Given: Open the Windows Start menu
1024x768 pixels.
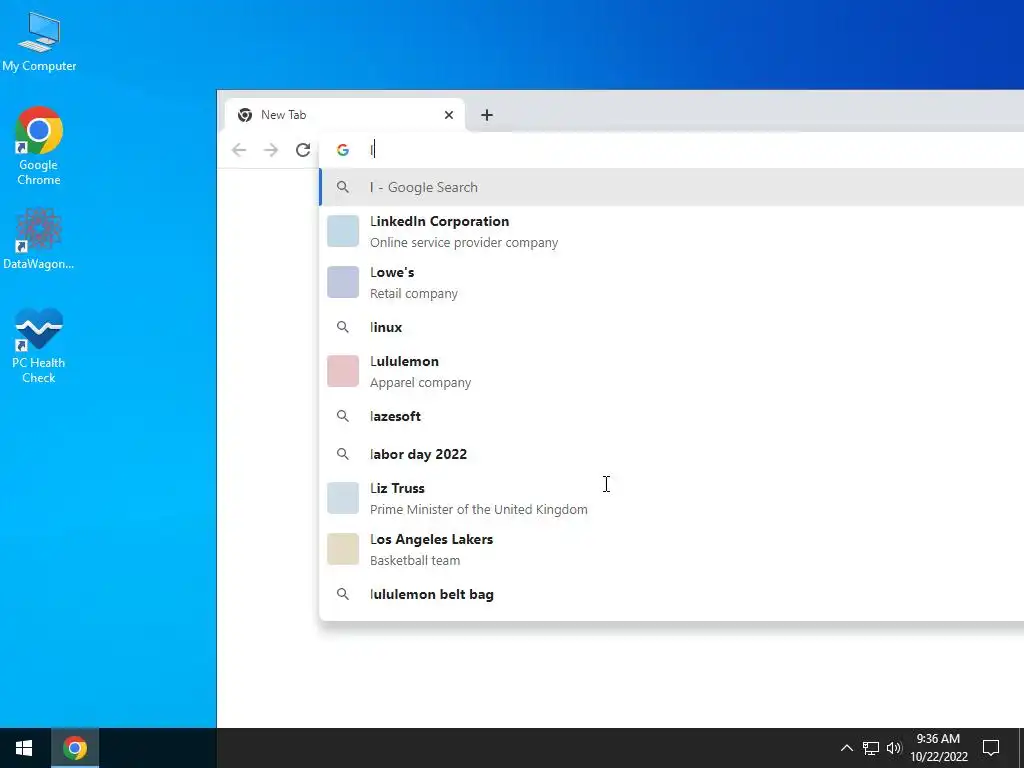Looking at the screenshot, I should point(25,748).
